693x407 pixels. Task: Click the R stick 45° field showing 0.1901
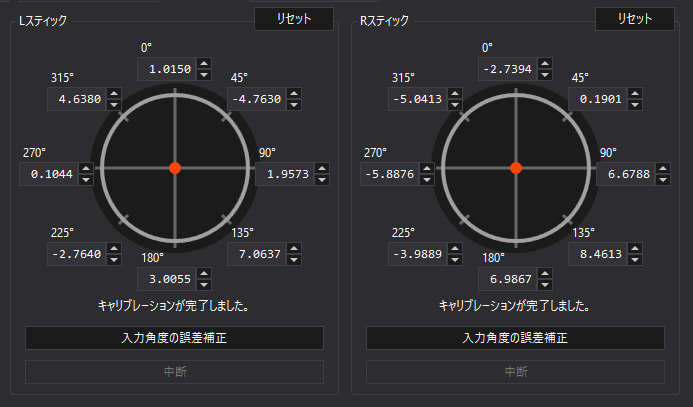coord(598,99)
